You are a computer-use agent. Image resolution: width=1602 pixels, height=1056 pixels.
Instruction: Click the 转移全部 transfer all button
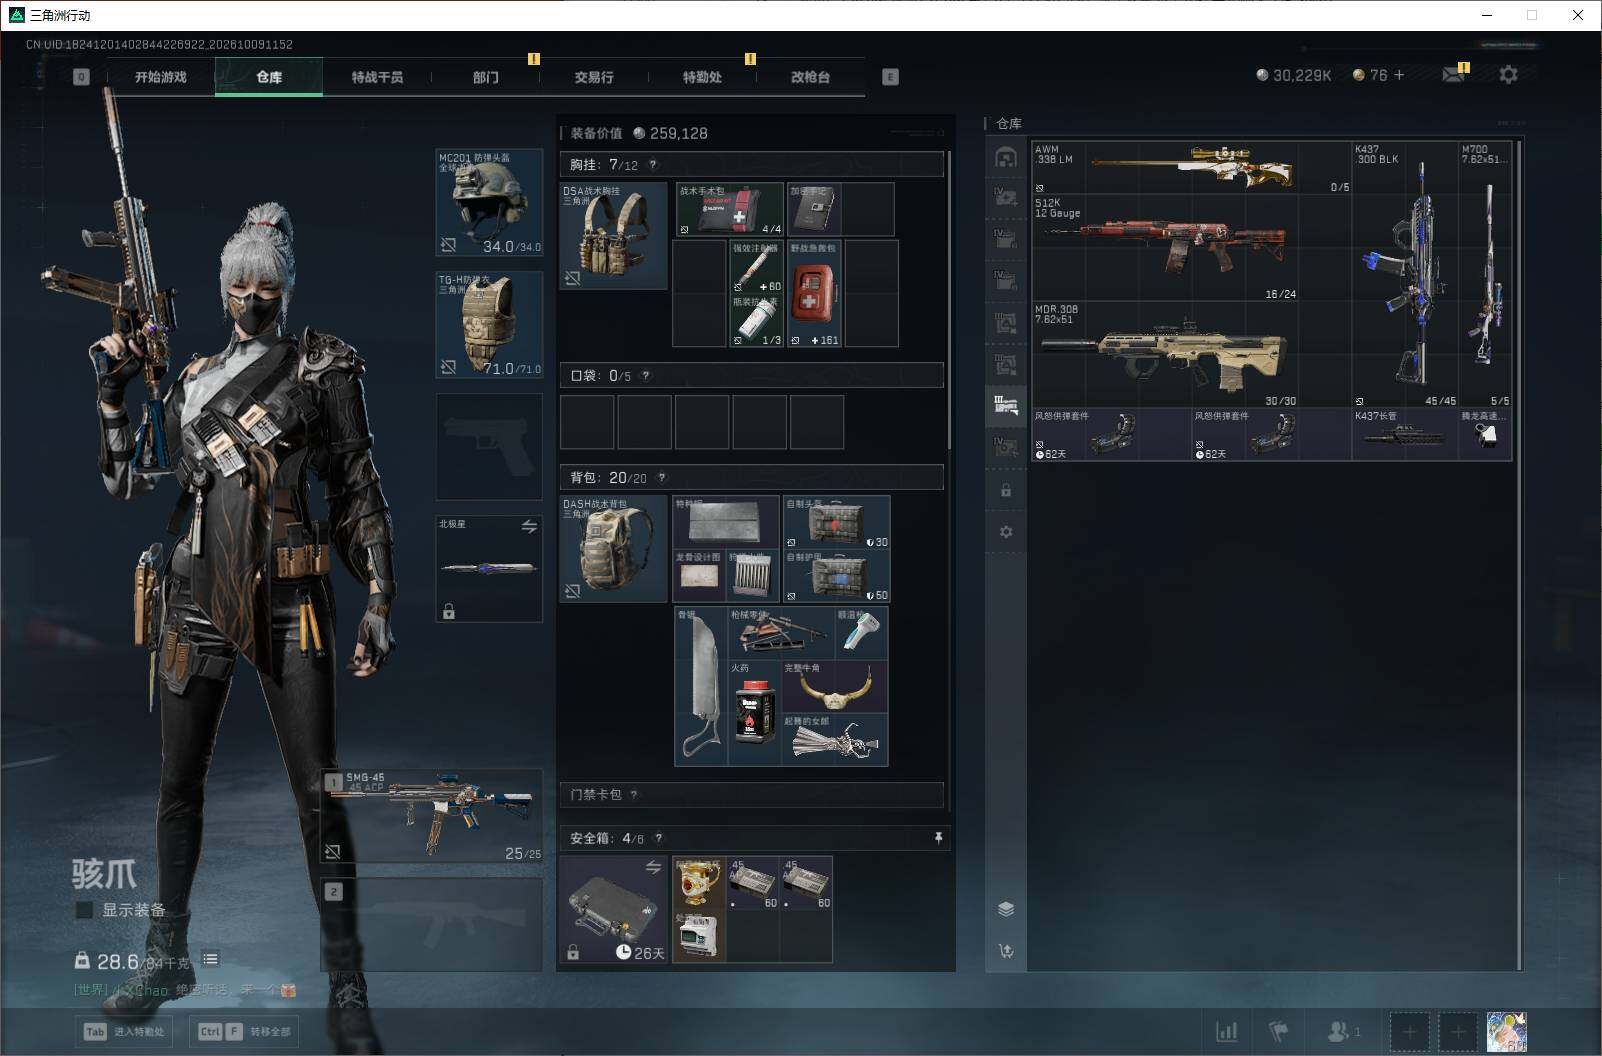245,1031
